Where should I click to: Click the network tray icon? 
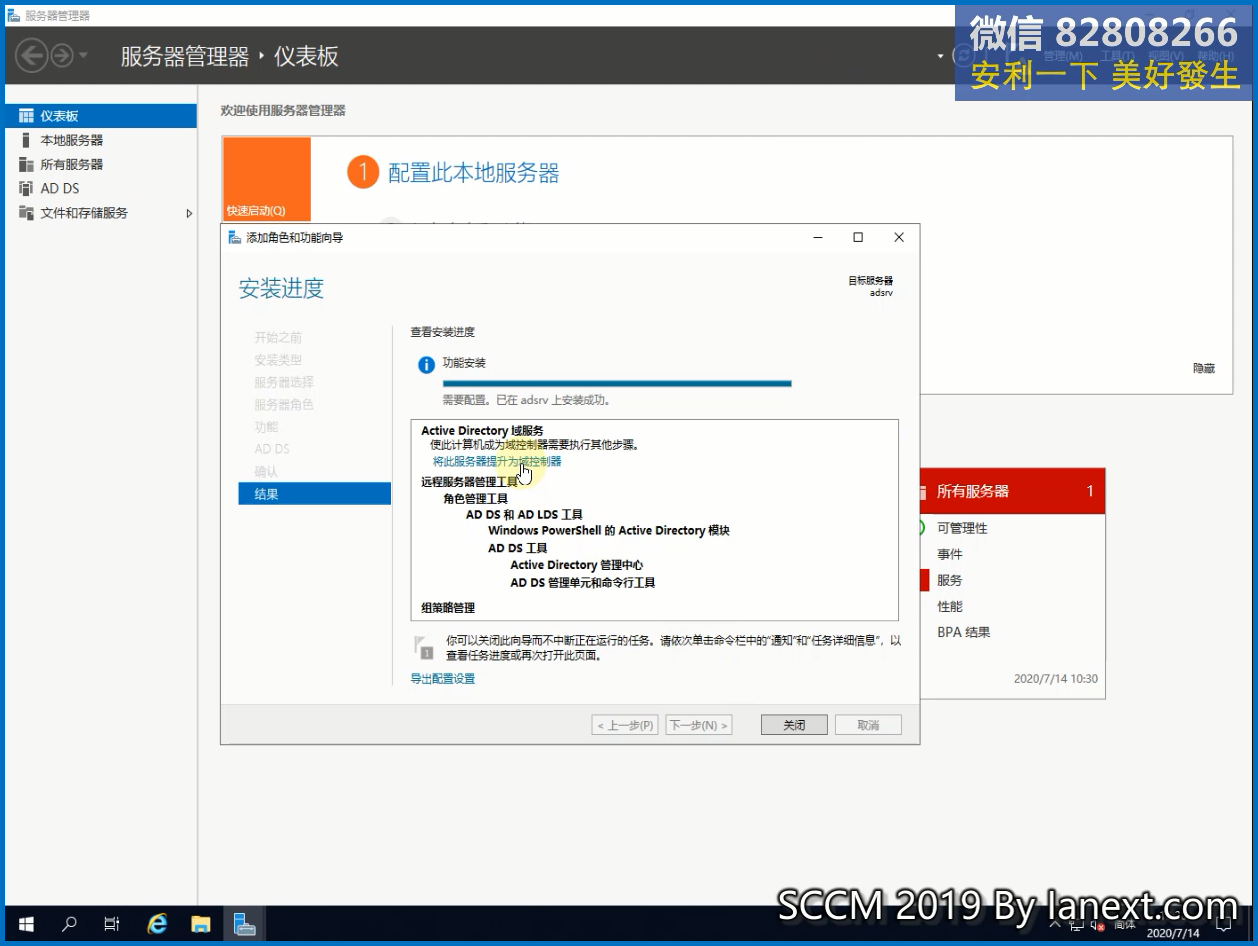[x=1075, y=925]
